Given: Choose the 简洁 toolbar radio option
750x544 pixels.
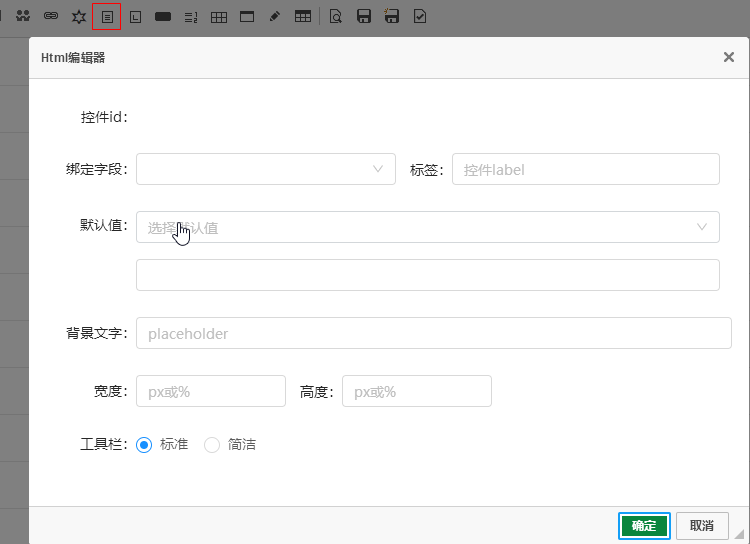Looking at the screenshot, I should tap(212, 445).
